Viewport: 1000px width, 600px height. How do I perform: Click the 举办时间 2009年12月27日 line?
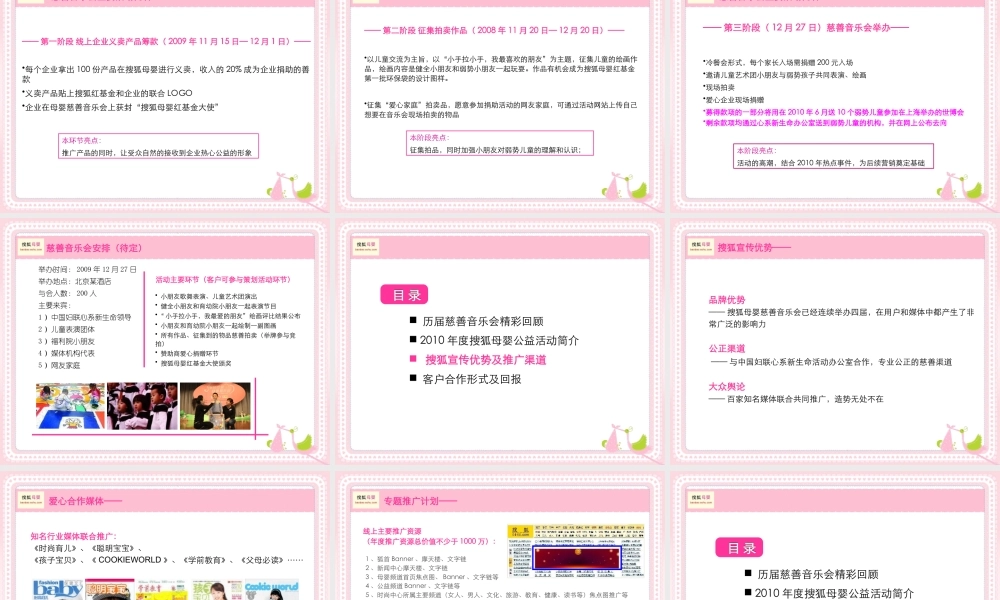tap(87, 270)
